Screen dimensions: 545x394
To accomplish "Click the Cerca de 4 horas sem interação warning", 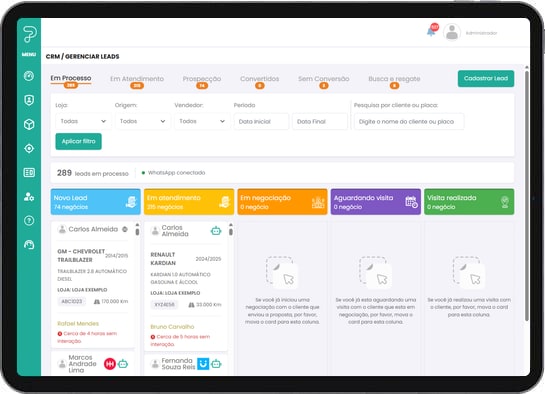I will (x=88, y=337).
